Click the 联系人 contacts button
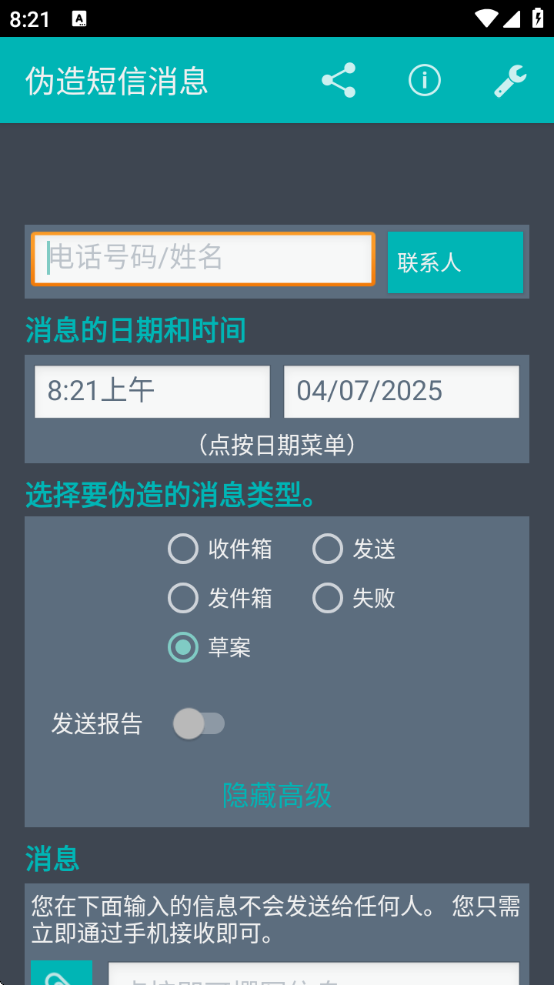Screen dimensions: 554x985 click(455, 262)
